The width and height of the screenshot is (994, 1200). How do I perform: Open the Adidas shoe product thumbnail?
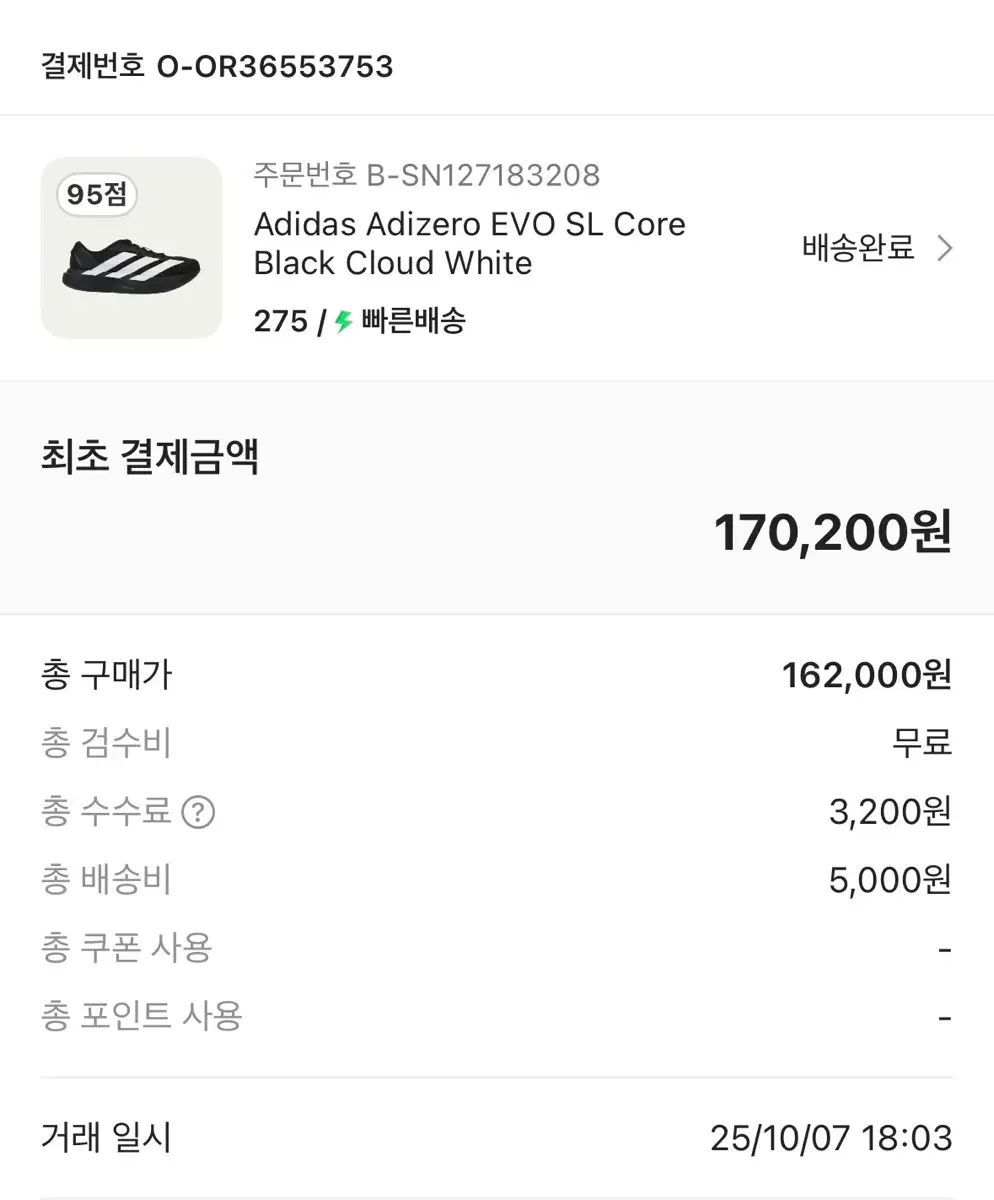point(131,248)
